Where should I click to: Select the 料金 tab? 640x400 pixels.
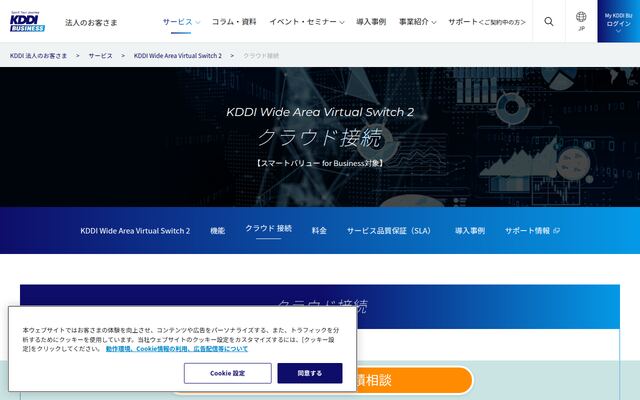(x=319, y=231)
